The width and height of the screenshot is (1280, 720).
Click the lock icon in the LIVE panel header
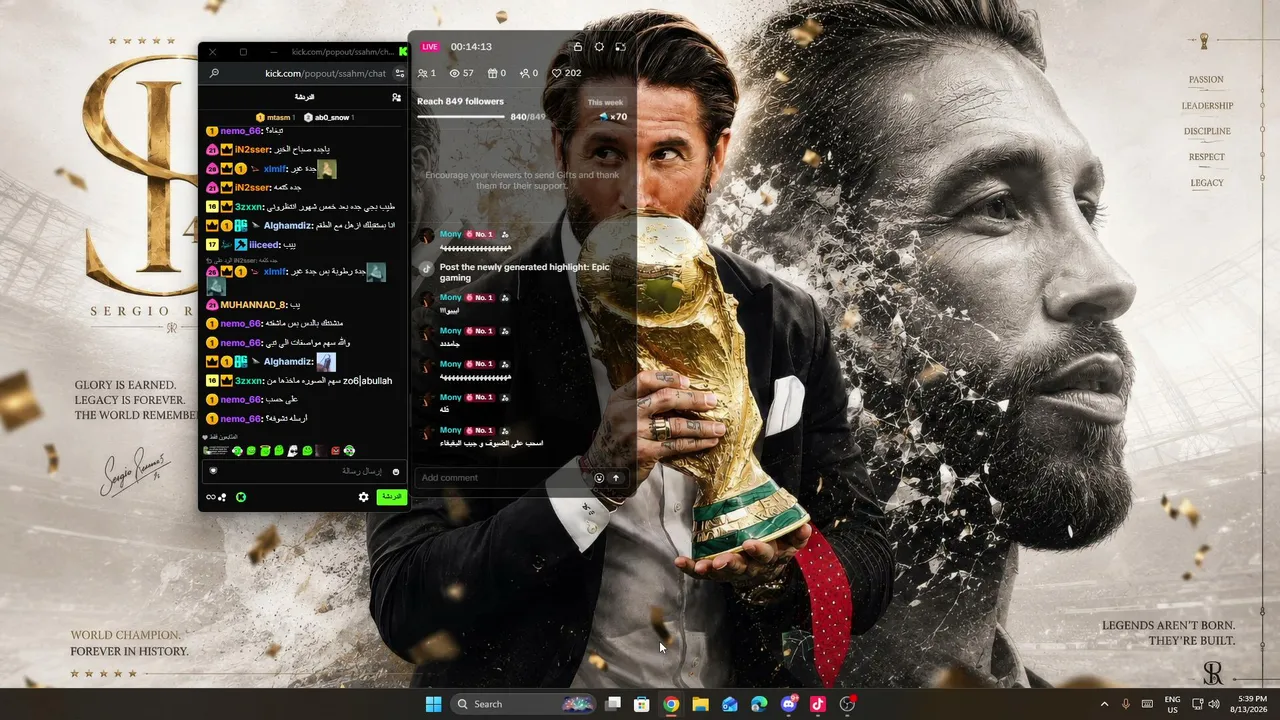coord(577,47)
